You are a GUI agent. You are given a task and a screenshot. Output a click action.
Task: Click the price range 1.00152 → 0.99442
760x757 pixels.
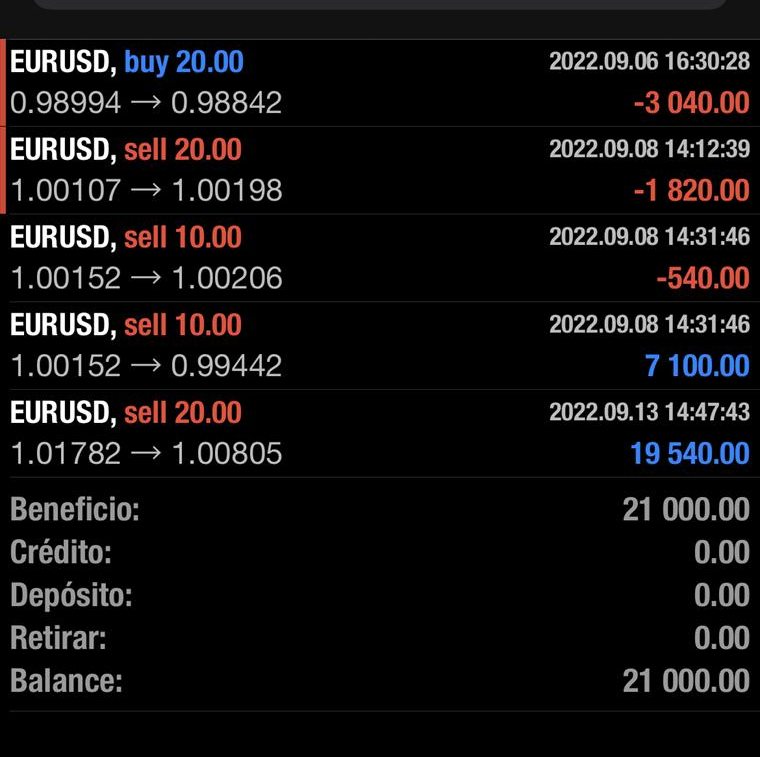[x=146, y=365]
